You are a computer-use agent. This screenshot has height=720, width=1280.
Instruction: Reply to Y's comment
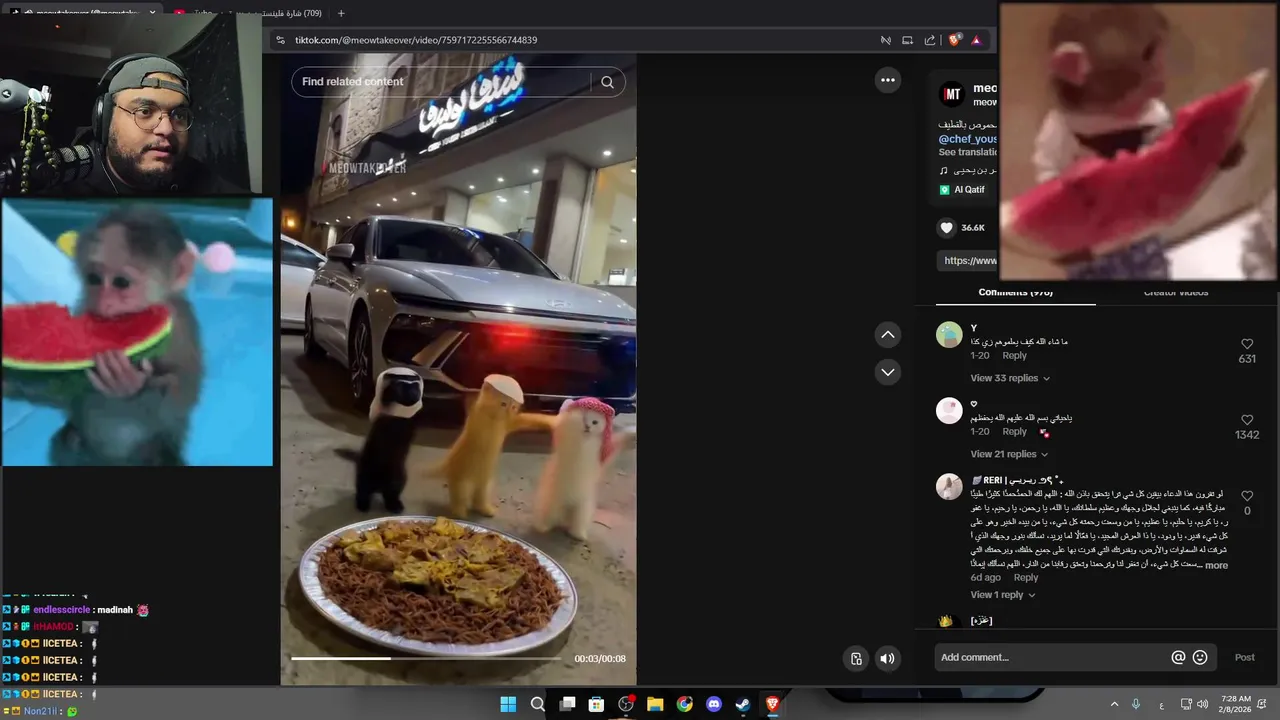tap(1014, 356)
